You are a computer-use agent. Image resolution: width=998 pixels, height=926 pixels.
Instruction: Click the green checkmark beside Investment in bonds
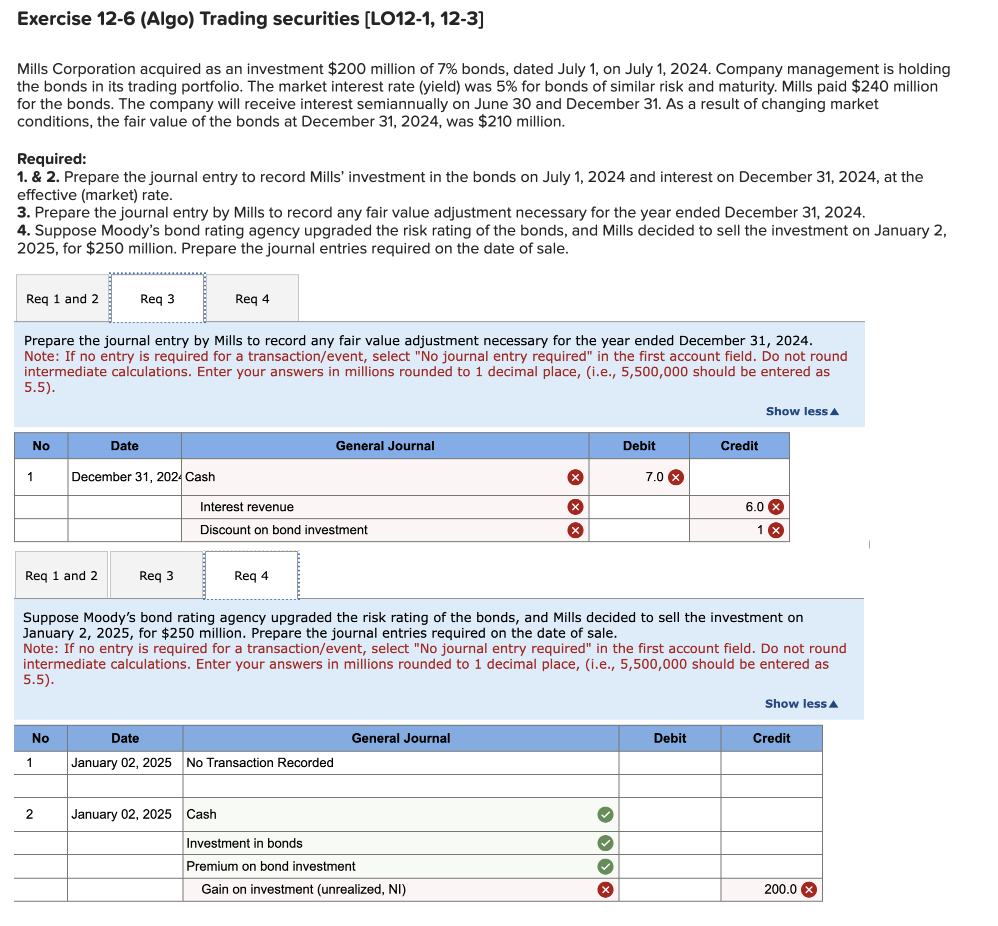tap(605, 843)
